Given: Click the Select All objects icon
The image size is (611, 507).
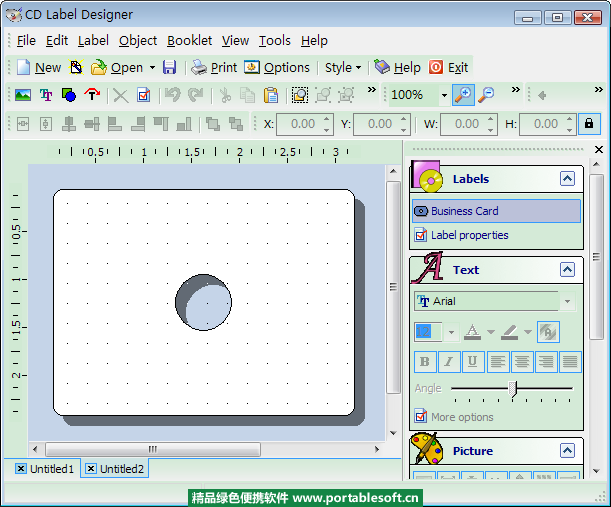Looking at the screenshot, I should [299, 95].
